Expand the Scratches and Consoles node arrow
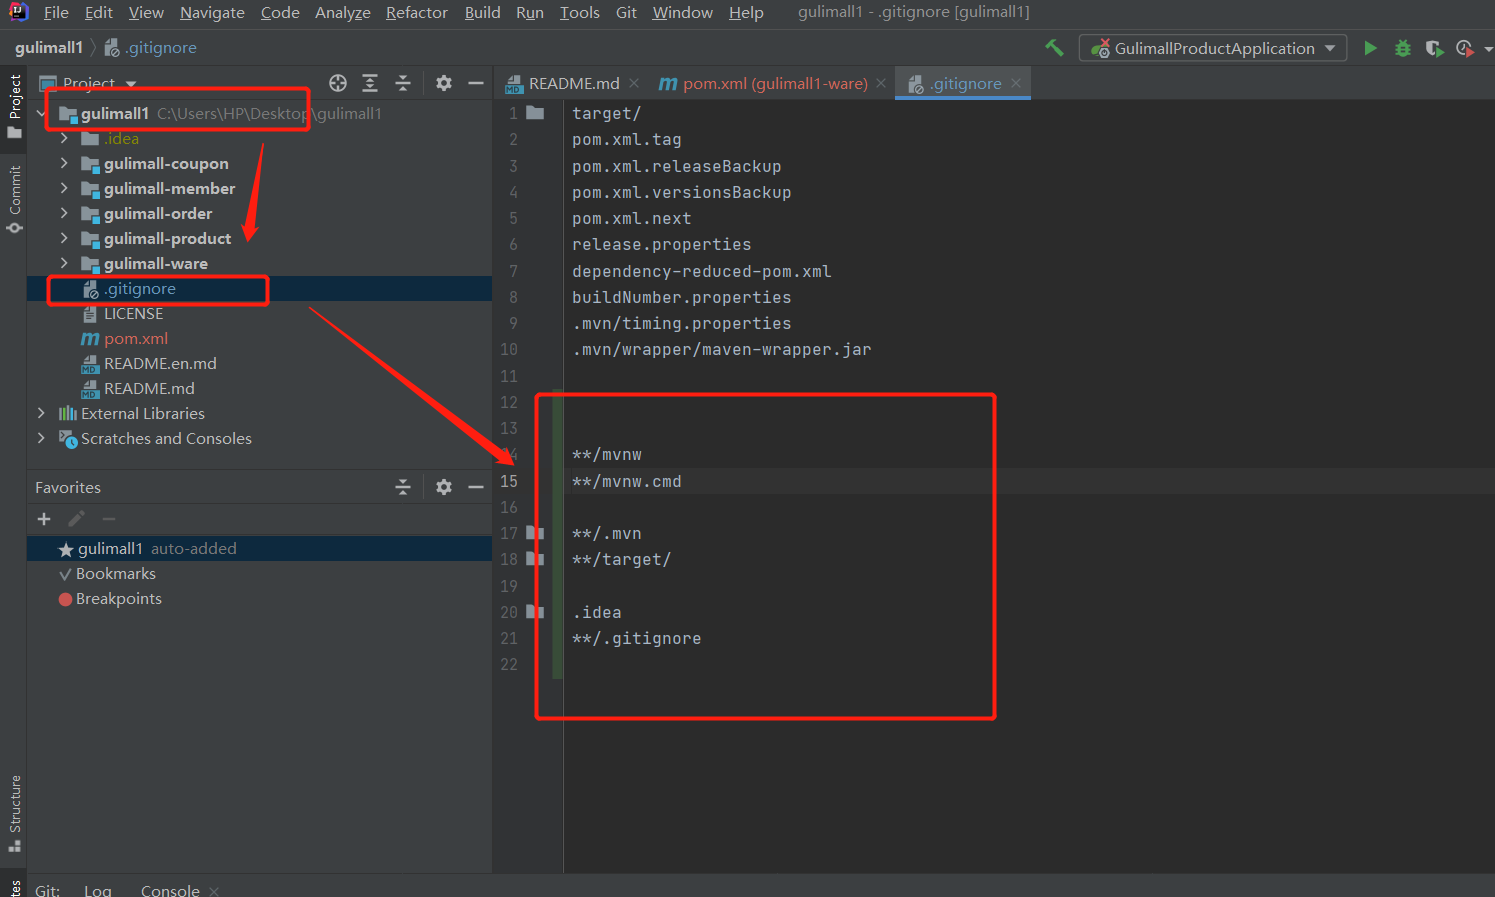This screenshot has height=897, width=1495. click(x=41, y=438)
